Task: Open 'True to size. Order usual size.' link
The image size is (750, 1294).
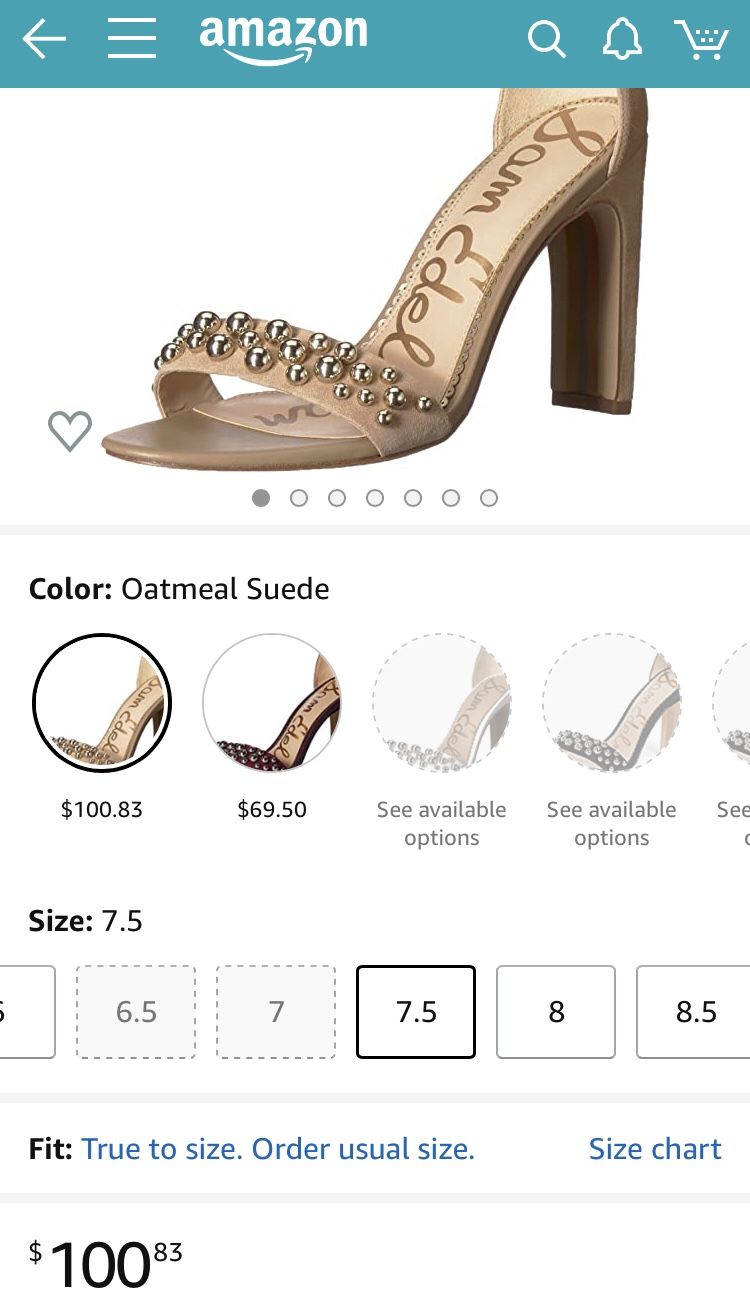Action: [278, 1149]
